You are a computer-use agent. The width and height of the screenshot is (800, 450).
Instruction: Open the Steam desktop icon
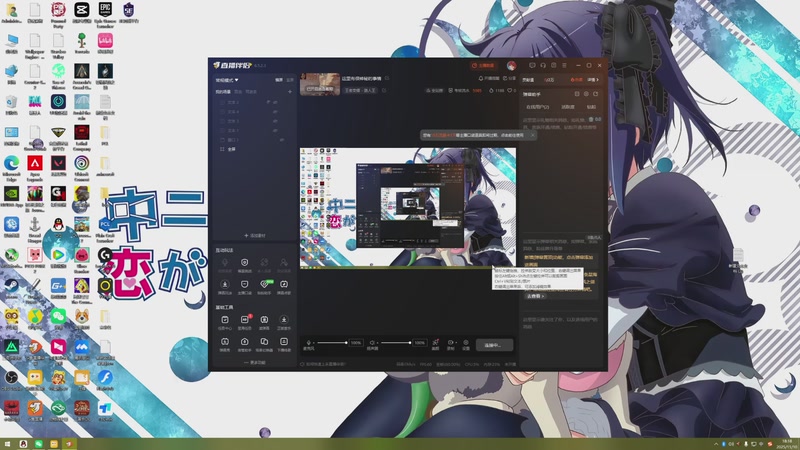click(11, 288)
